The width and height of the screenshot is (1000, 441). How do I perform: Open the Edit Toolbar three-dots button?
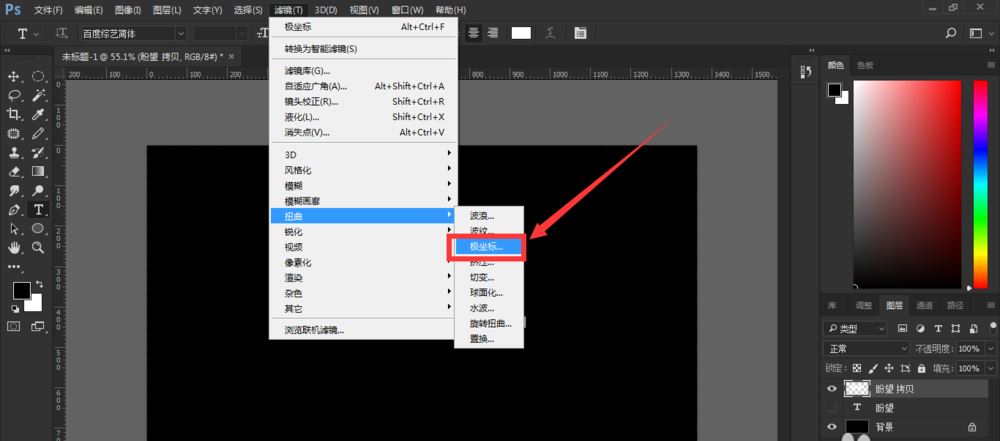coord(14,267)
